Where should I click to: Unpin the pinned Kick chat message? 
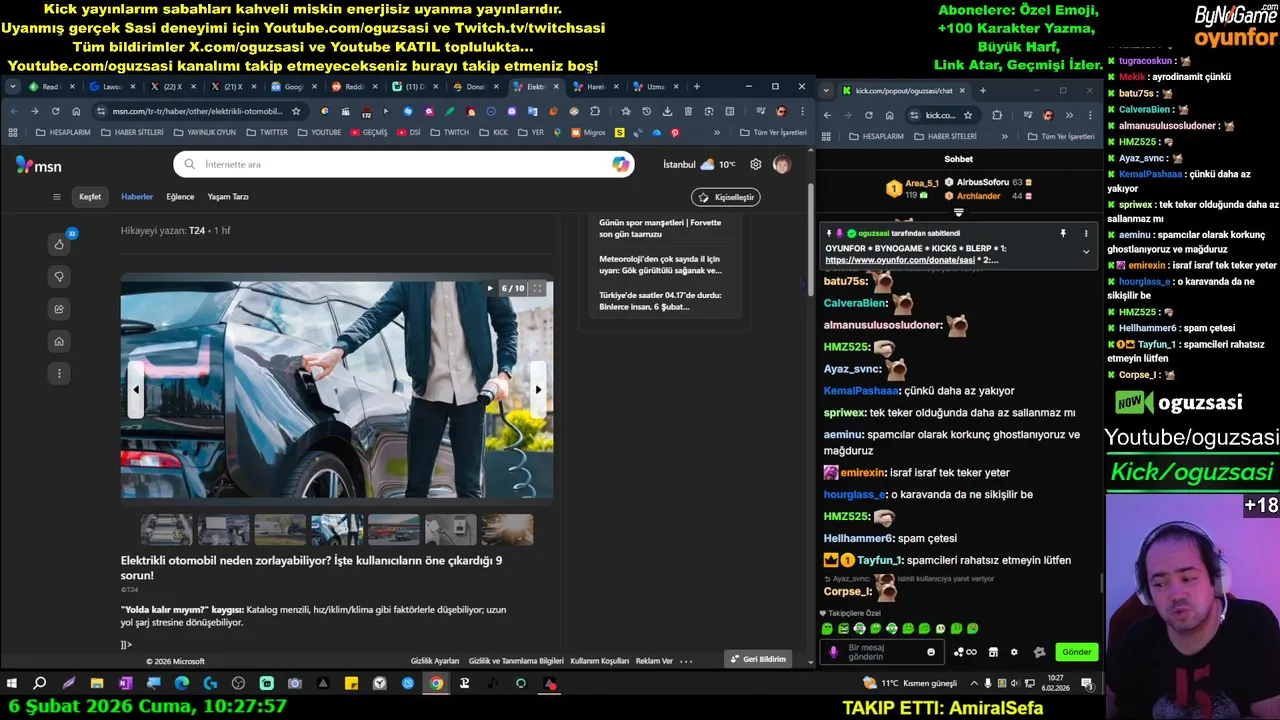click(x=1063, y=233)
